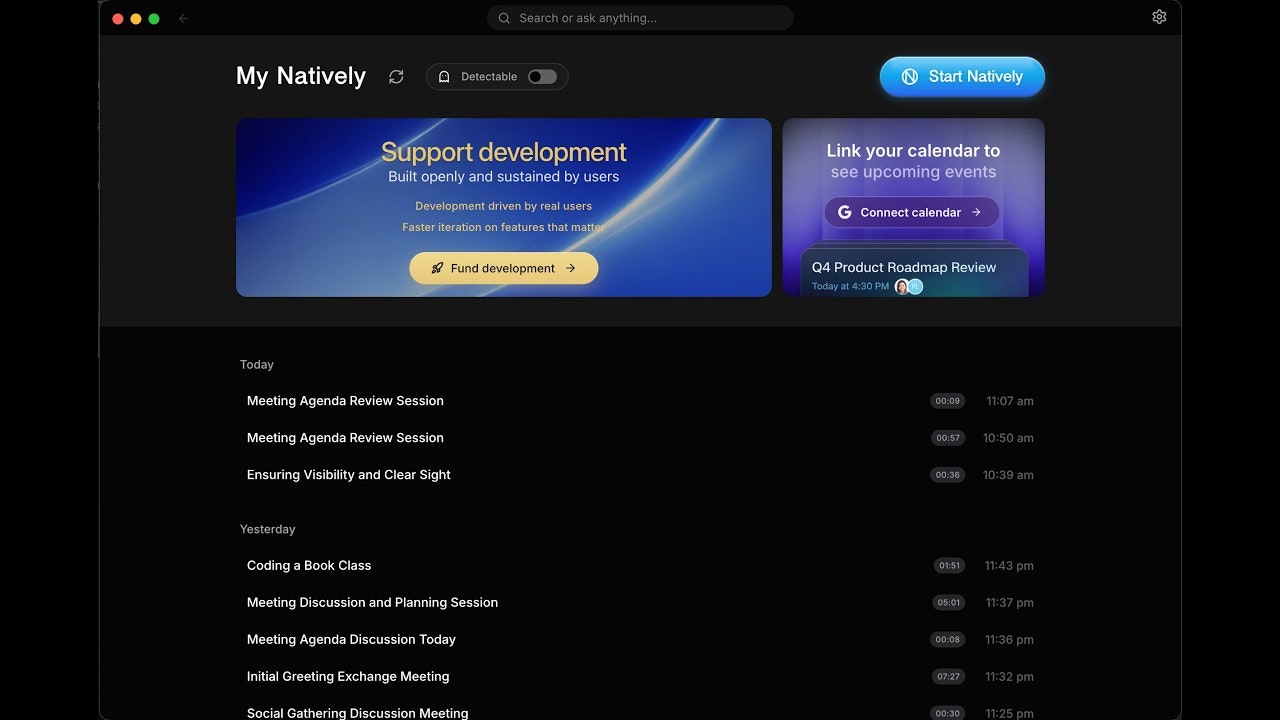Image resolution: width=1280 pixels, height=720 pixels.
Task: Click the search magnifier icon
Action: (x=504, y=18)
